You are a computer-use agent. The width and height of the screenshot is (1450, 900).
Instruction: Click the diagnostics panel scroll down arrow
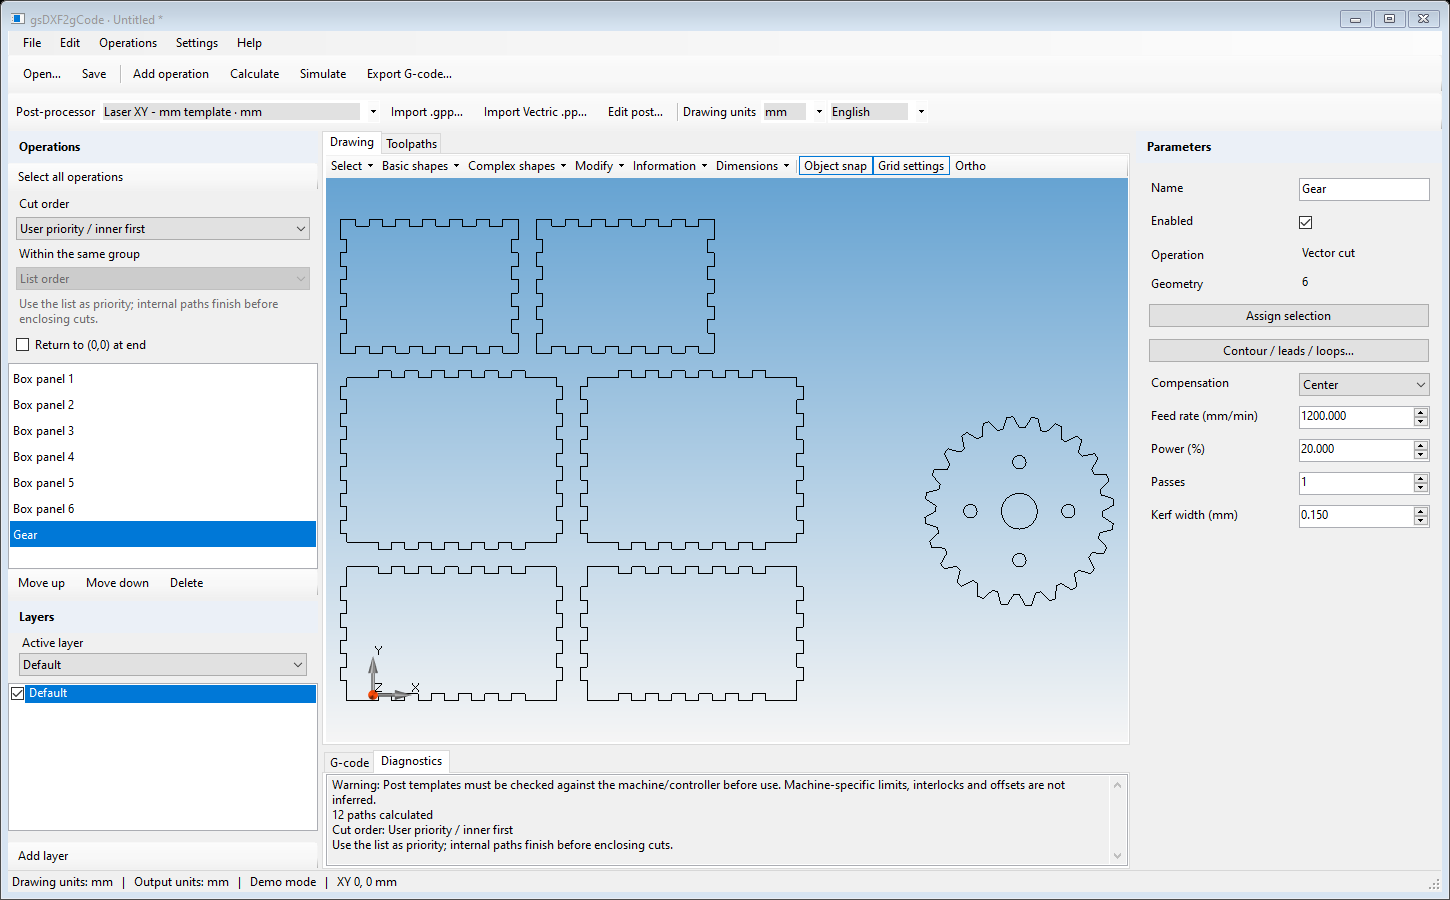tap(1118, 856)
